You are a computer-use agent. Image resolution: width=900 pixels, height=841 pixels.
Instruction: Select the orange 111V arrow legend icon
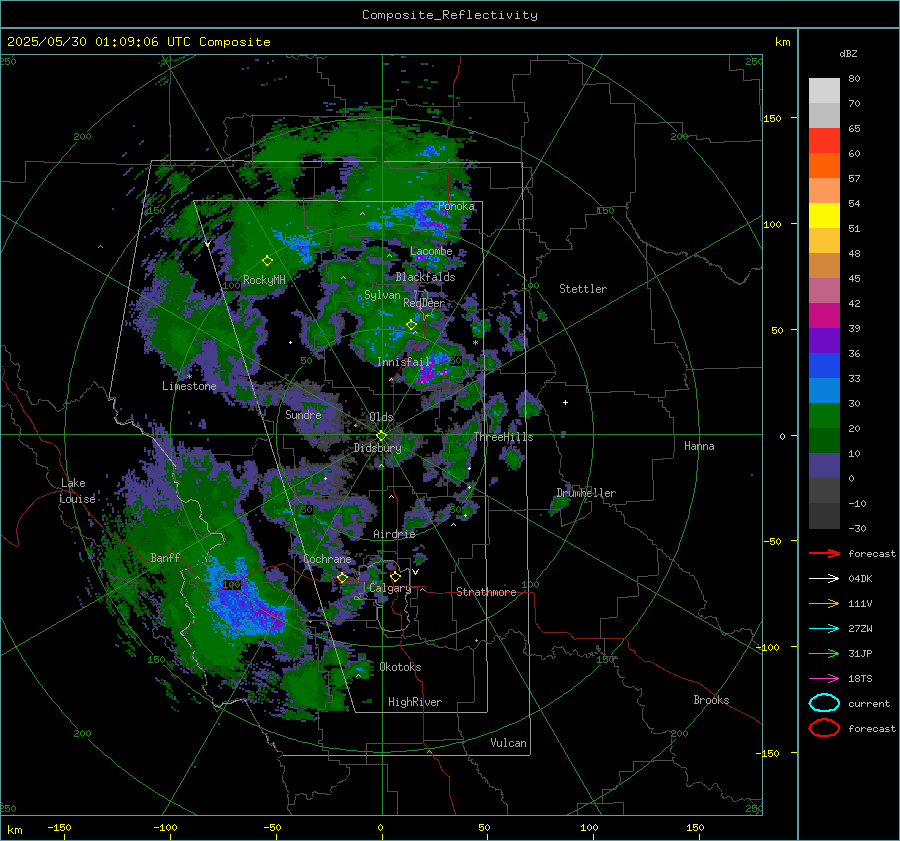824,603
